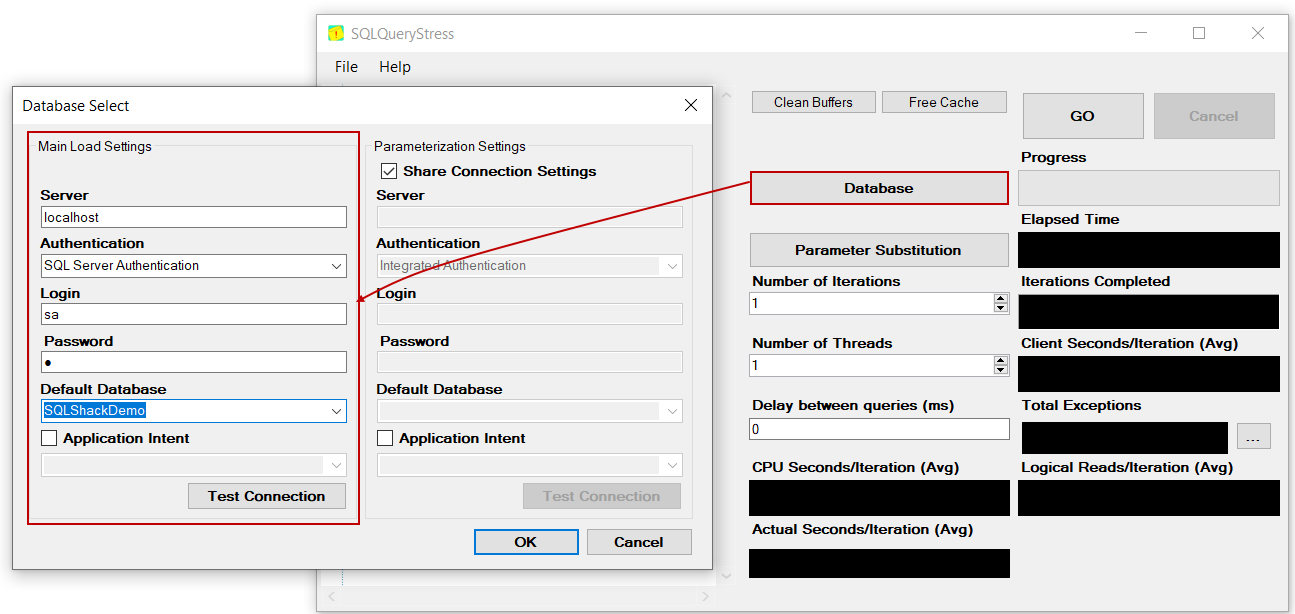Click the enabled Test Connection button

[x=267, y=496]
